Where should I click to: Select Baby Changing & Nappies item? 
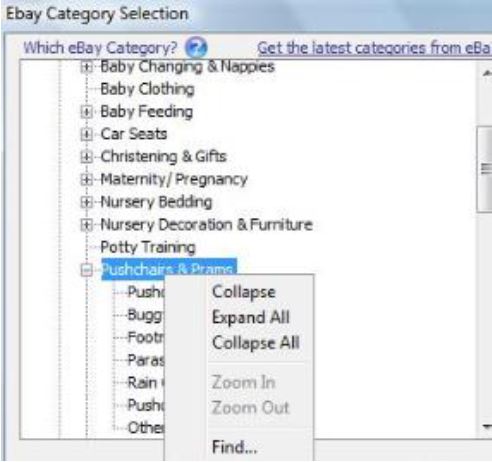pyautogui.click(x=187, y=67)
